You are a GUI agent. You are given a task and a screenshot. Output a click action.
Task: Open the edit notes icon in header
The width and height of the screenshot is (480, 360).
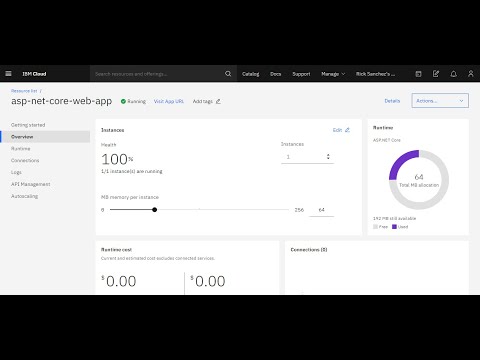436,74
